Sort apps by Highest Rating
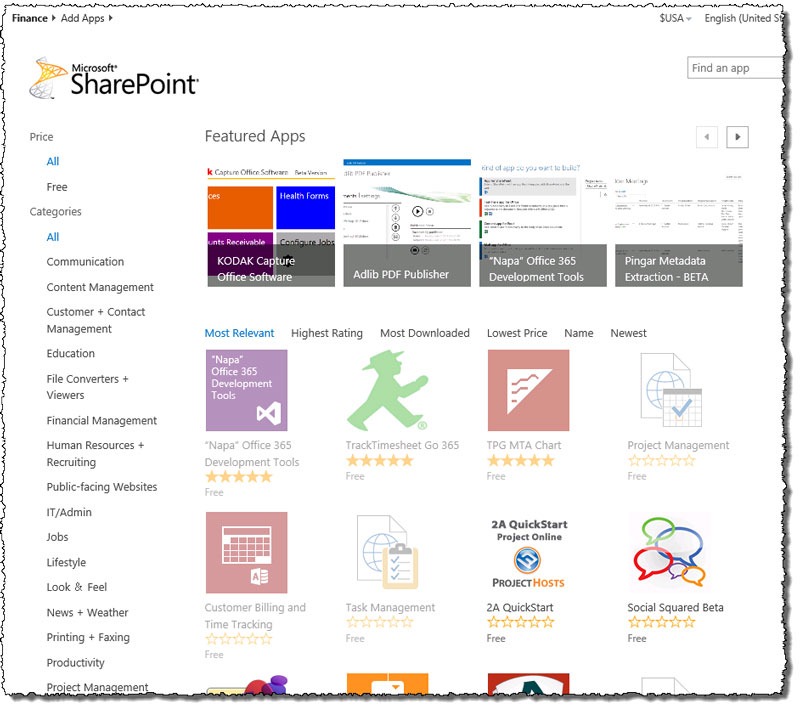 point(327,333)
